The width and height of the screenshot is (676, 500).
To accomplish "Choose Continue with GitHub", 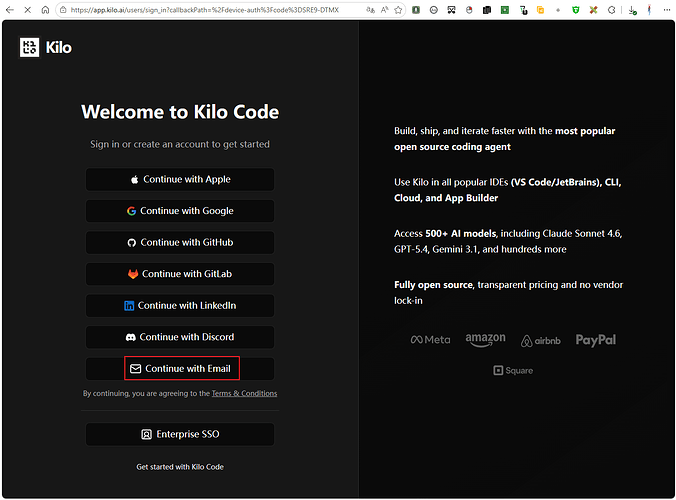I will tap(180, 242).
